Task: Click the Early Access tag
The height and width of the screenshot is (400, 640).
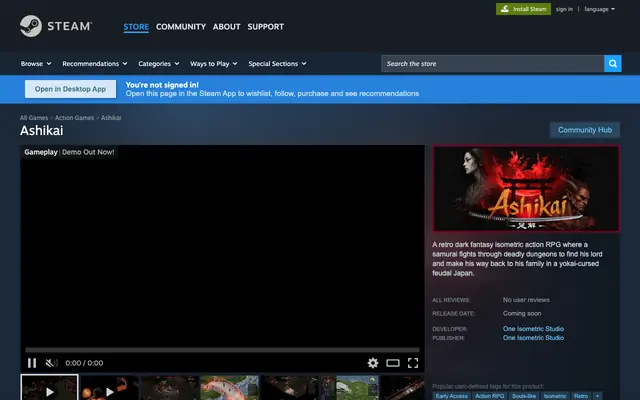Action: click(451, 396)
